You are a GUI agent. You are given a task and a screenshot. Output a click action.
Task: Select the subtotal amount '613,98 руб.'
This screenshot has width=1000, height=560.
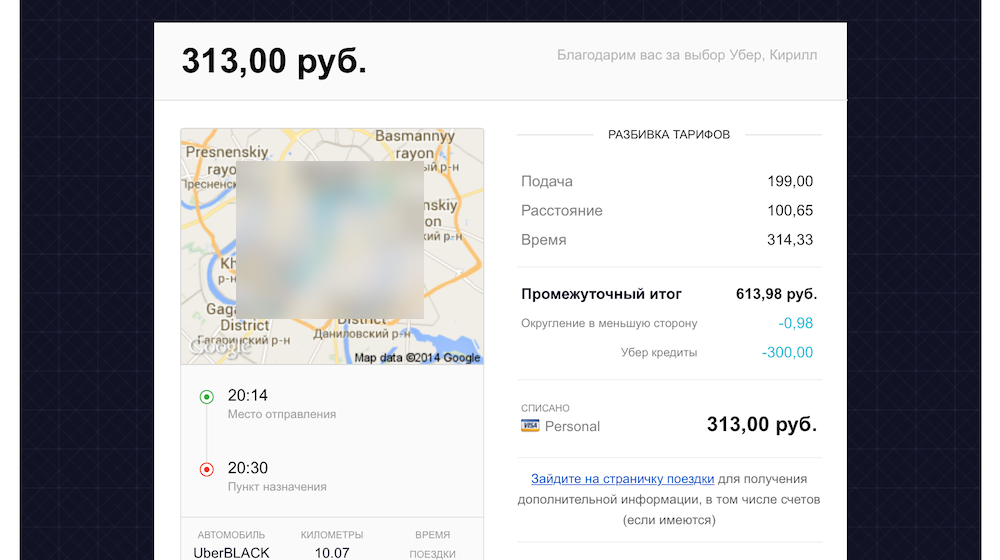[x=776, y=294]
